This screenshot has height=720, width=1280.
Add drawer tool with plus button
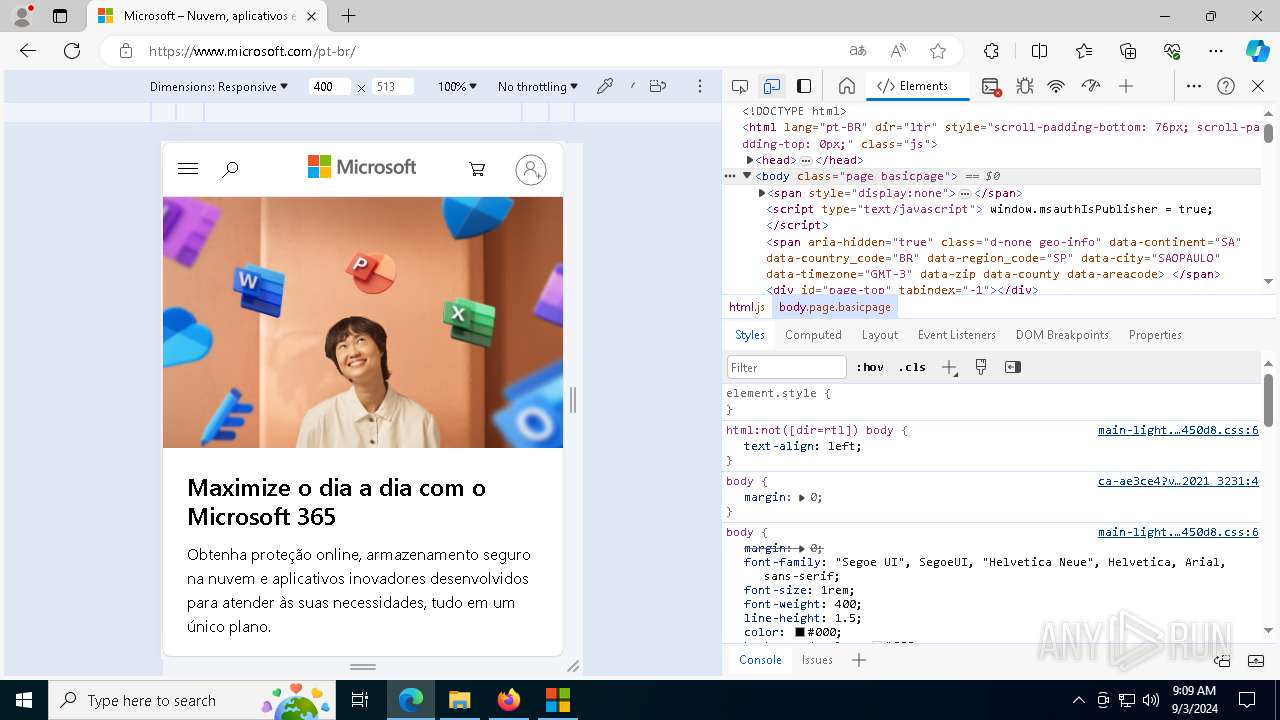(858, 660)
